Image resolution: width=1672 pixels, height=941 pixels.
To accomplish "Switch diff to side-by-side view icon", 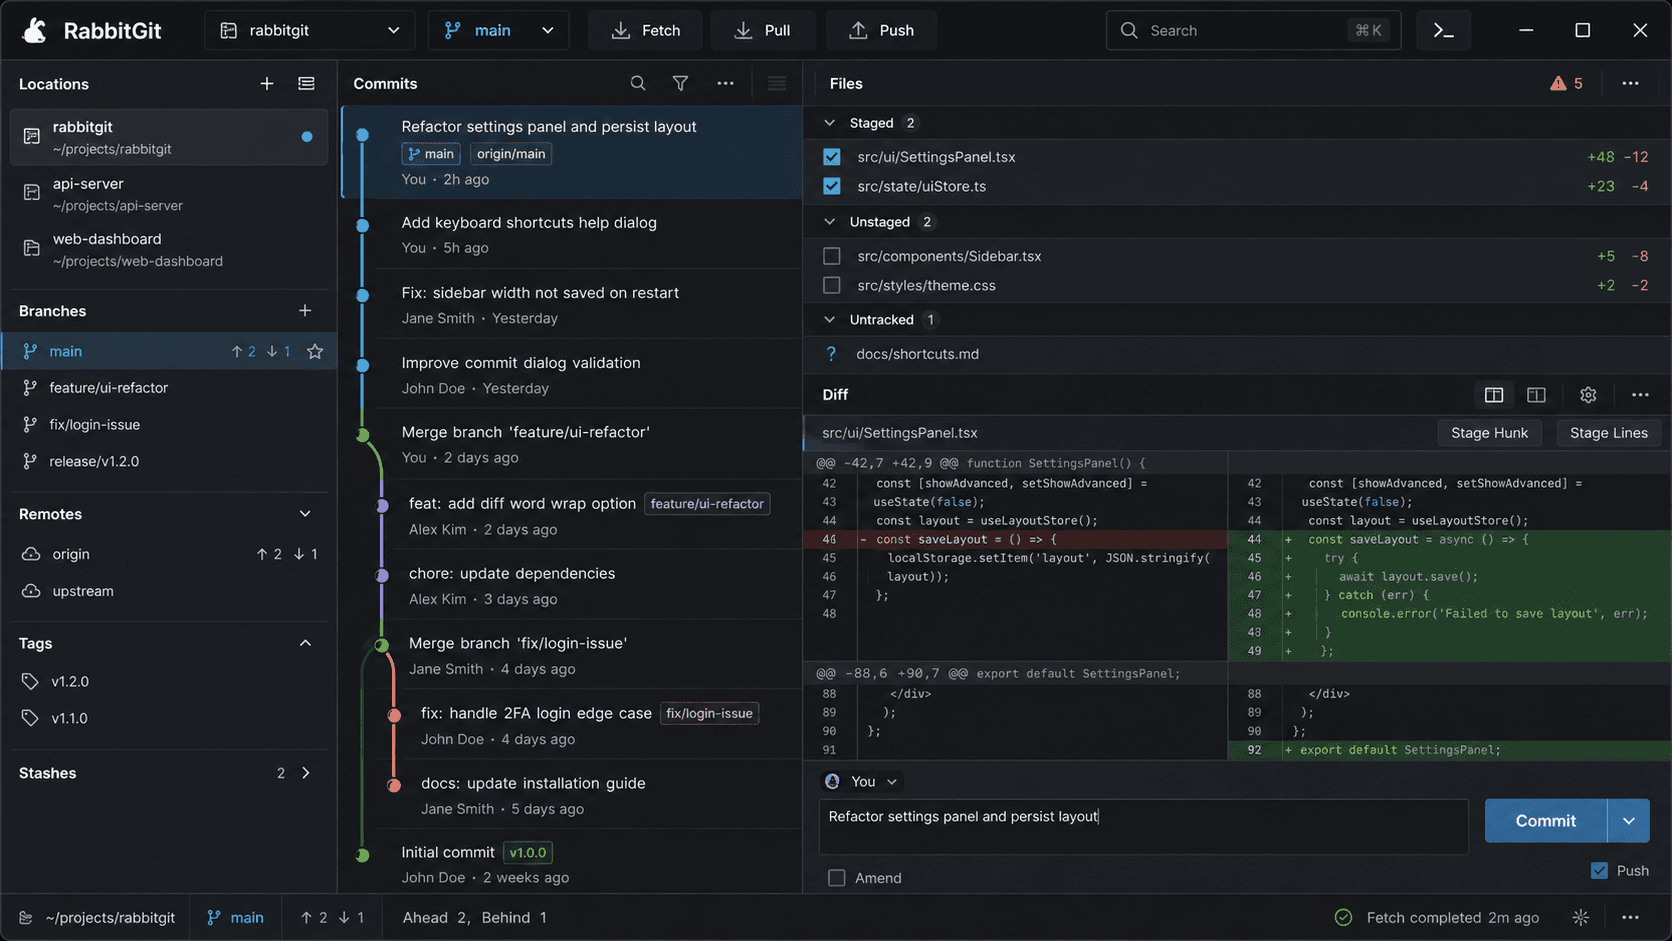I will [1494, 395].
